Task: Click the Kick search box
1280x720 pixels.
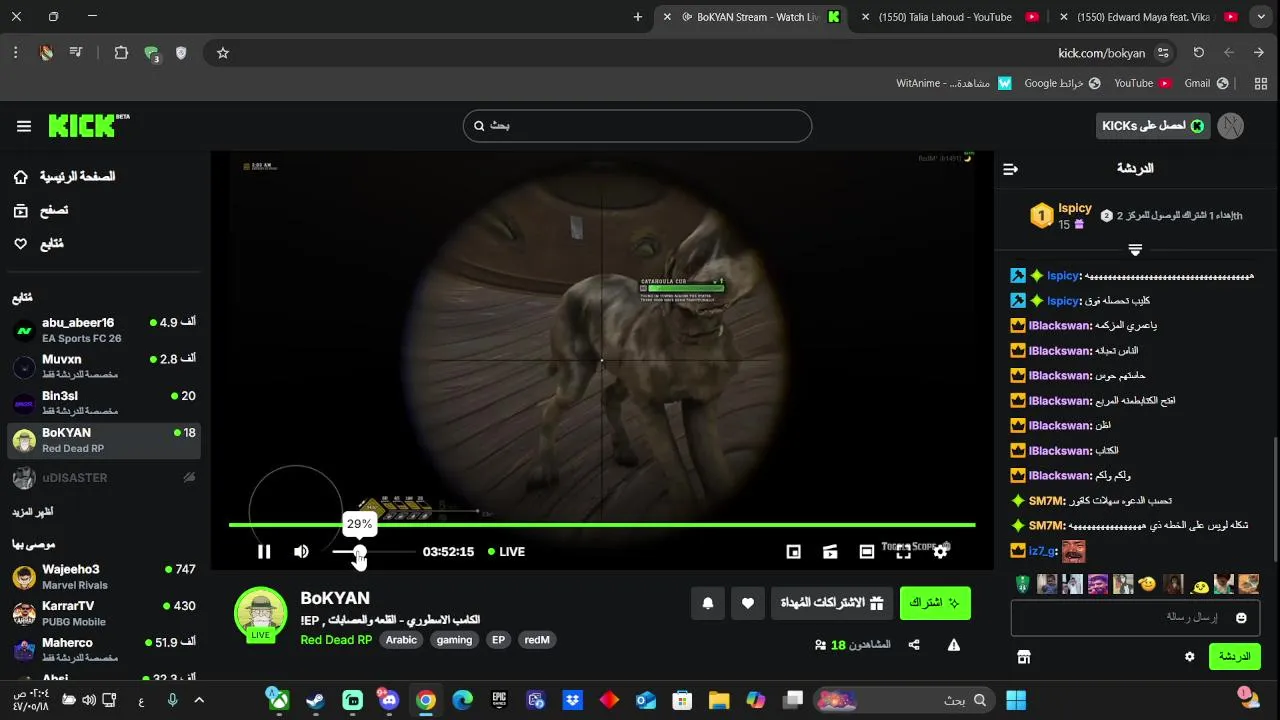Action: pyautogui.click(x=637, y=126)
